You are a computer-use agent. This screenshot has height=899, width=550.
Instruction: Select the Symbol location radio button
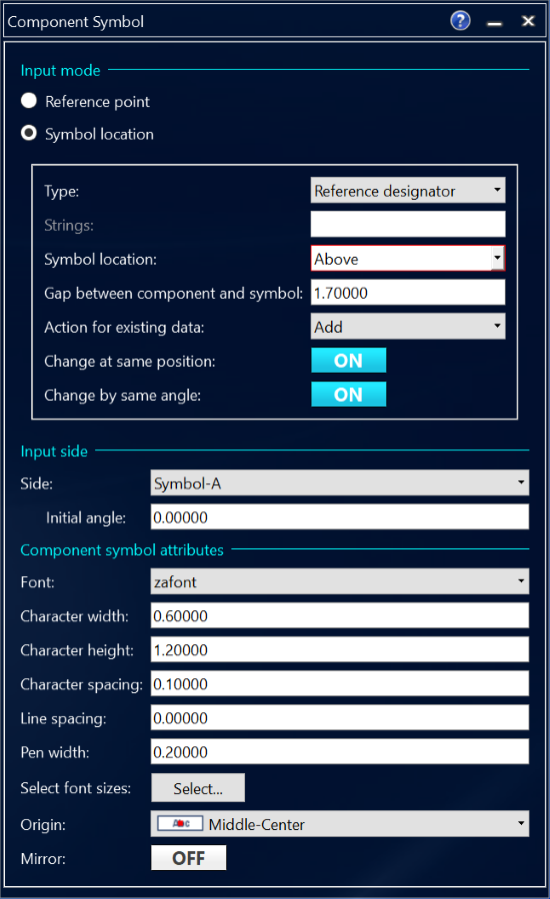point(29,133)
